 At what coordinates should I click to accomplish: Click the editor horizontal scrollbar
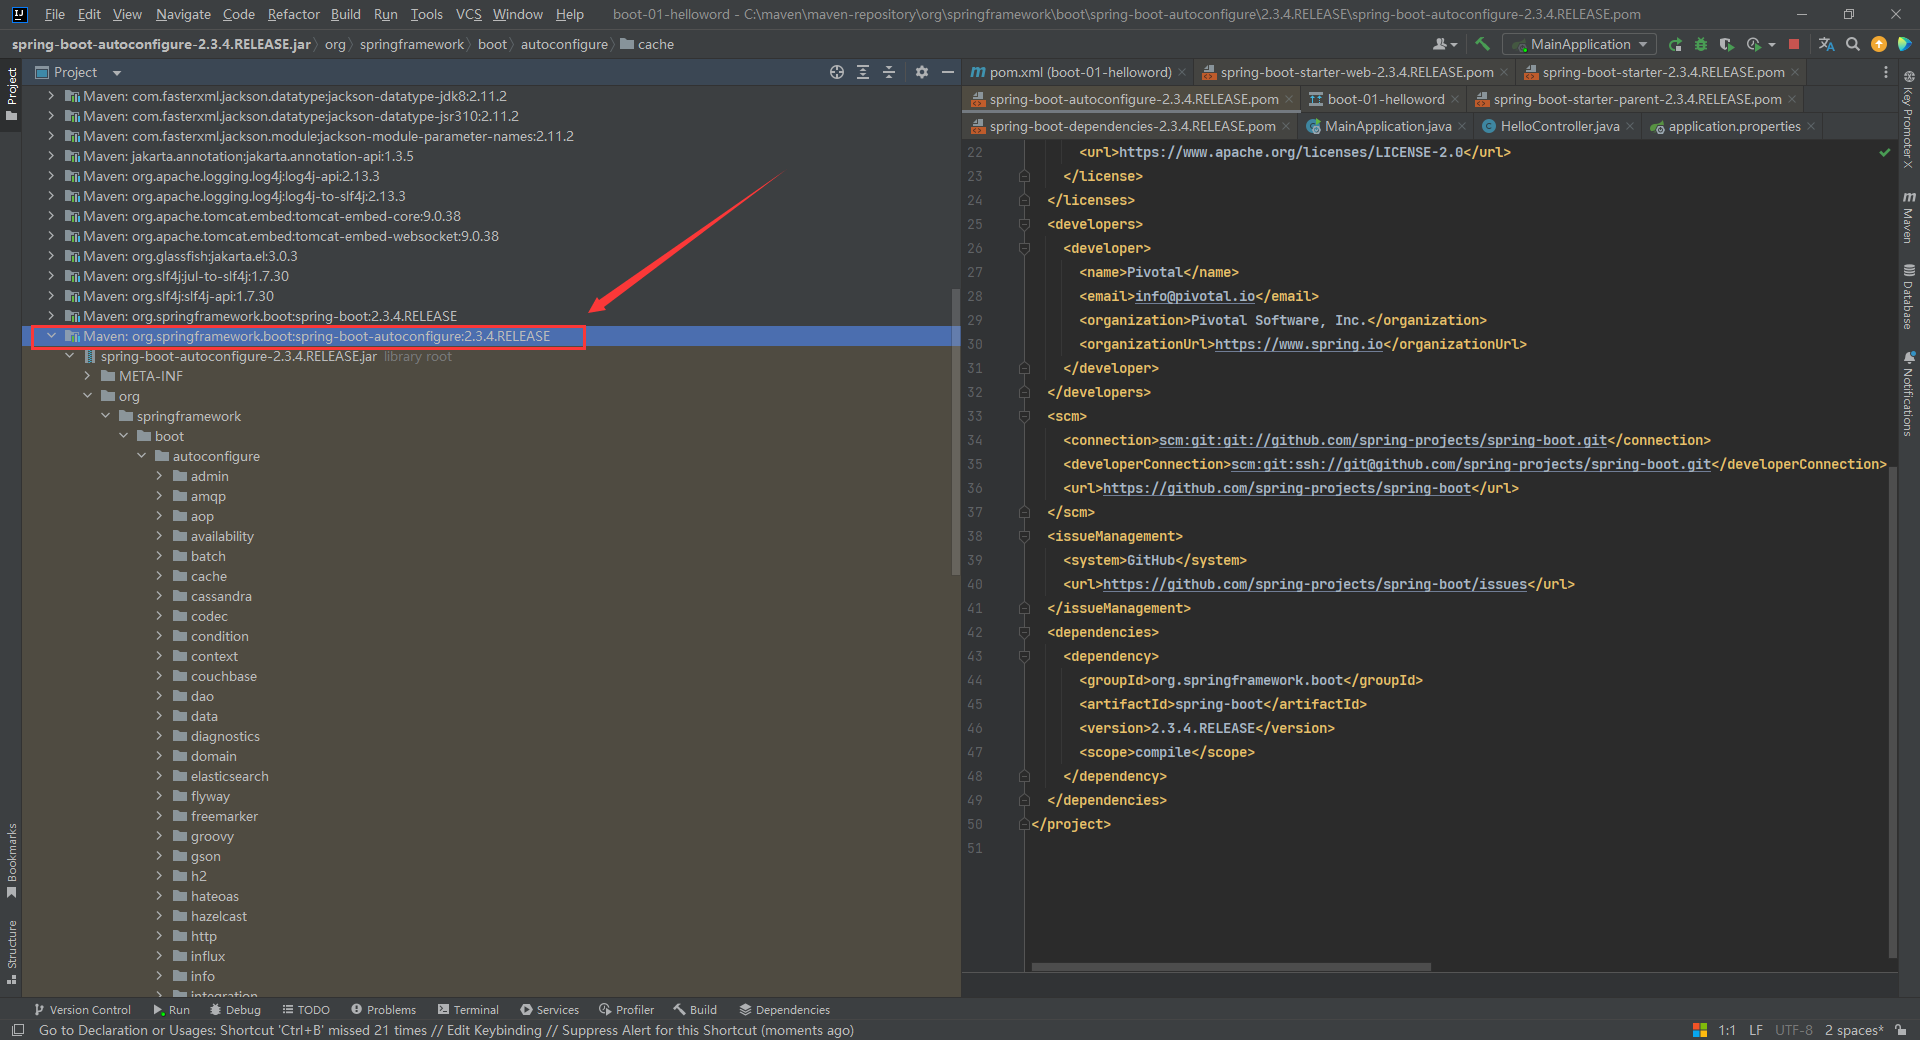coord(1230,967)
